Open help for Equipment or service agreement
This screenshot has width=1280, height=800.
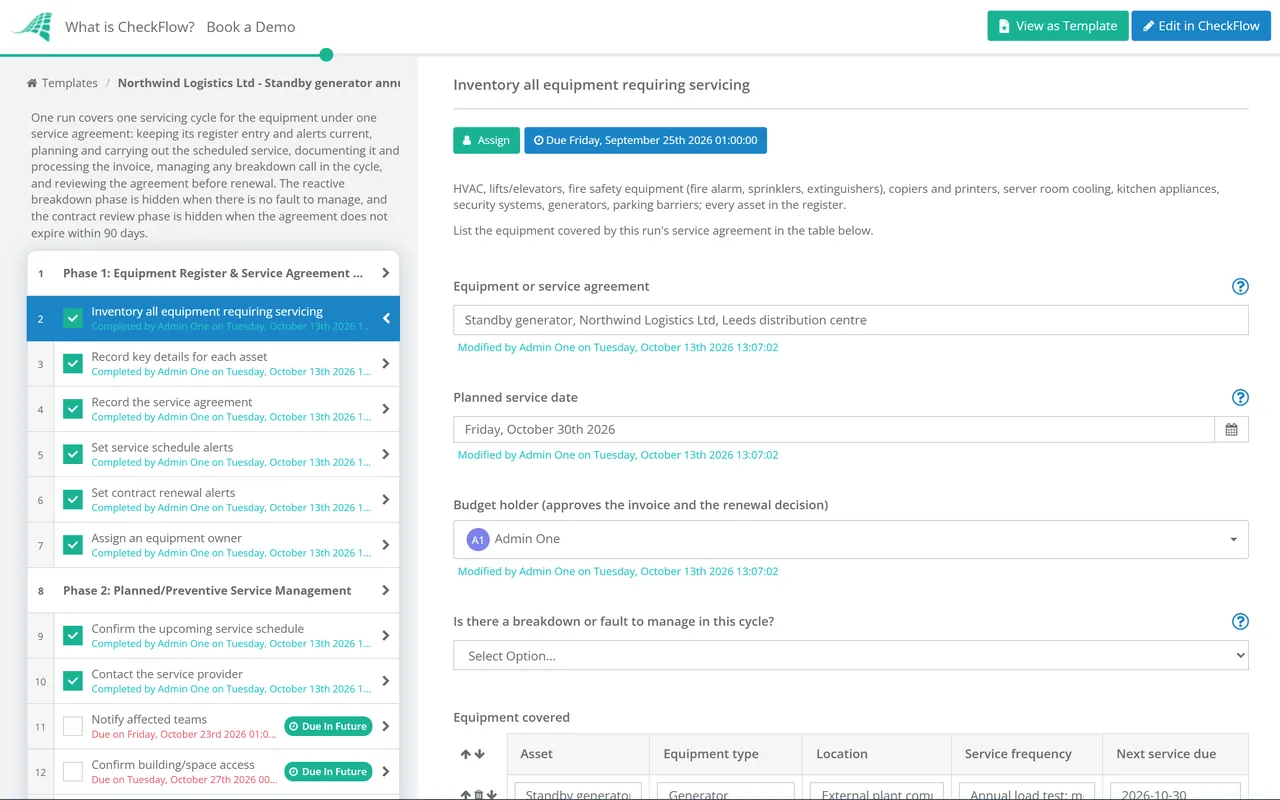pos(1240,286)
